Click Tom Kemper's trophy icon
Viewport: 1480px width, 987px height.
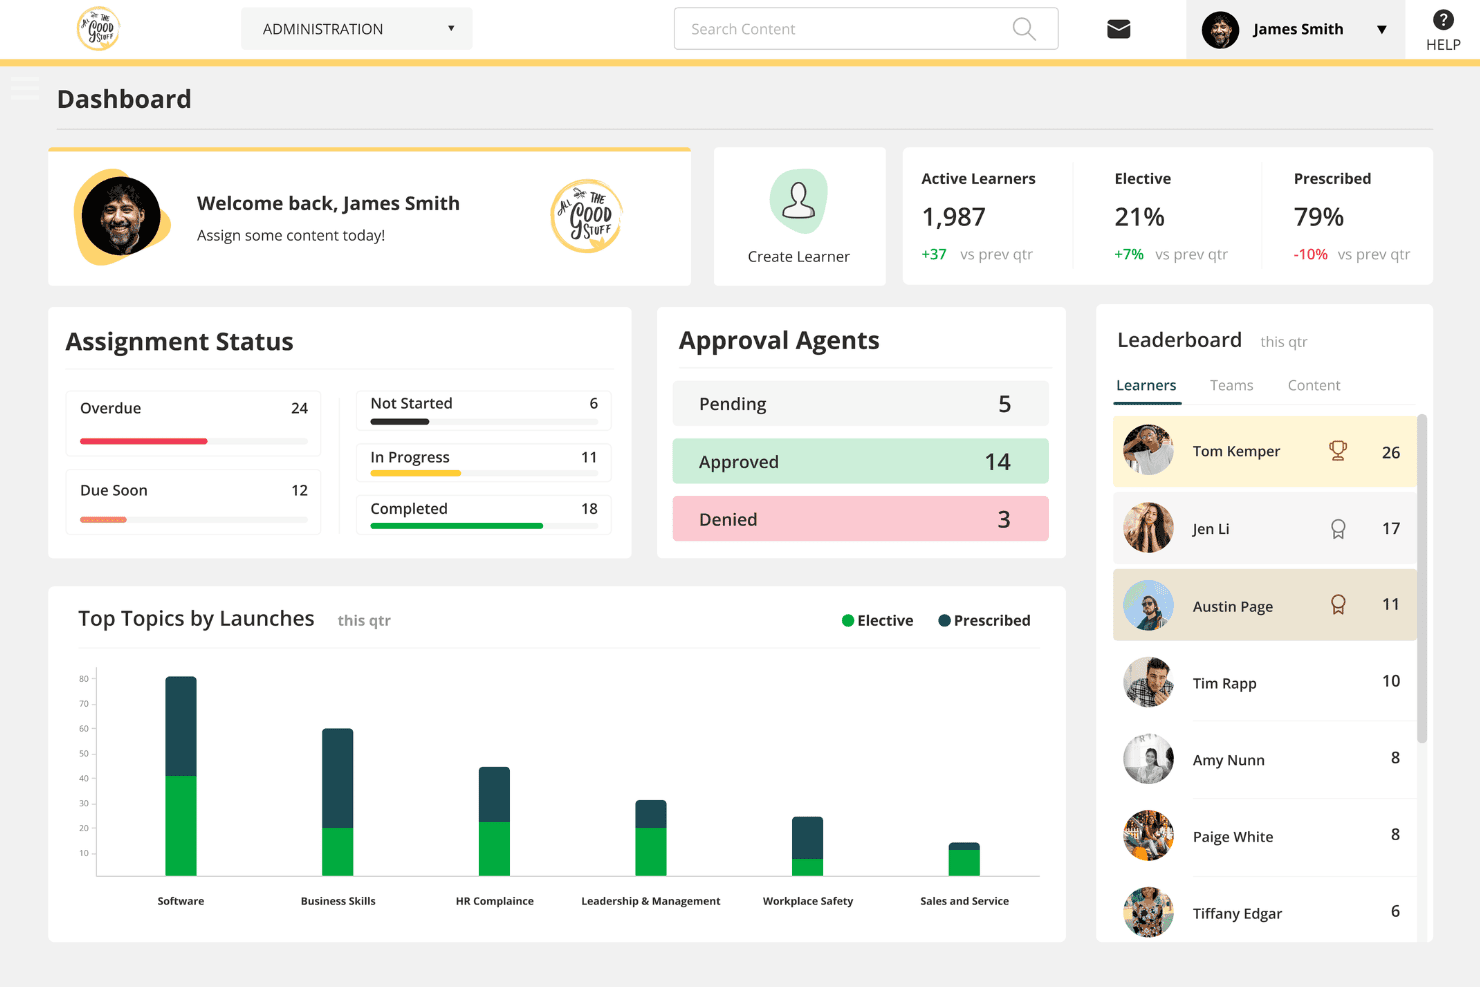(1338, 451)
